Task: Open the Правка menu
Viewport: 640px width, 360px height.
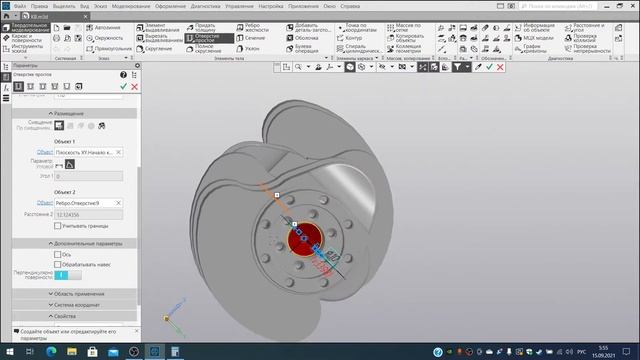Action: [39, 6]
